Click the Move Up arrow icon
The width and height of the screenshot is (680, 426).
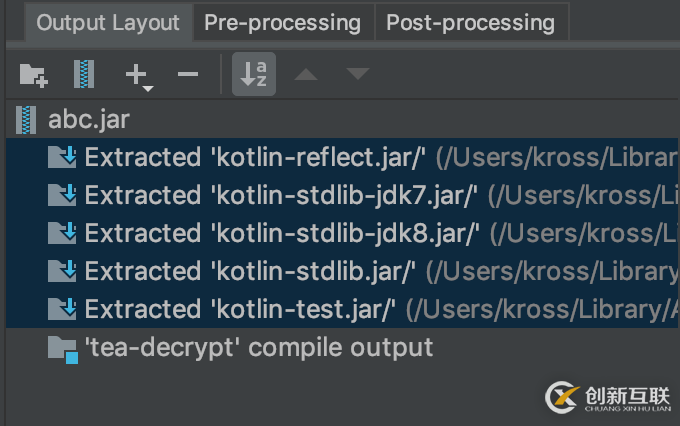[x=307, y=74]
